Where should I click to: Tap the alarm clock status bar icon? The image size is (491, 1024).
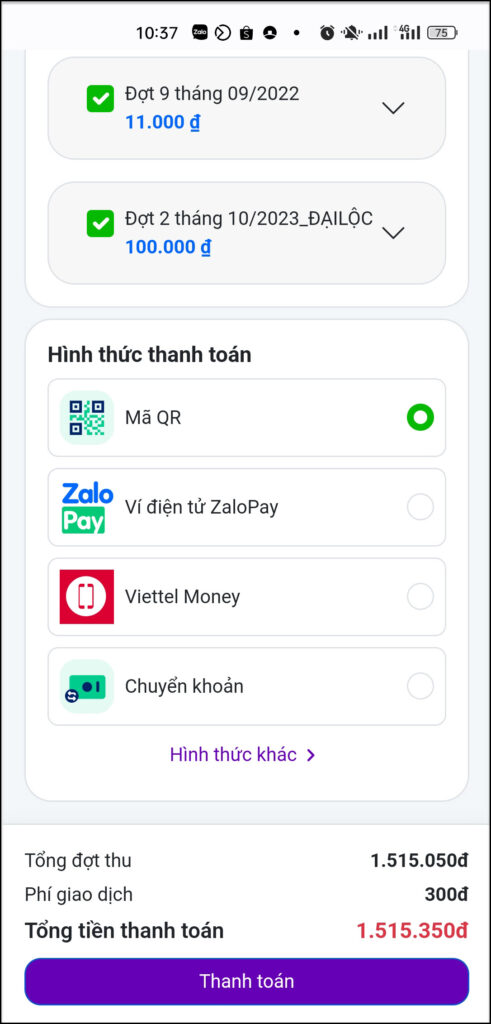click(x=327, y=32)
